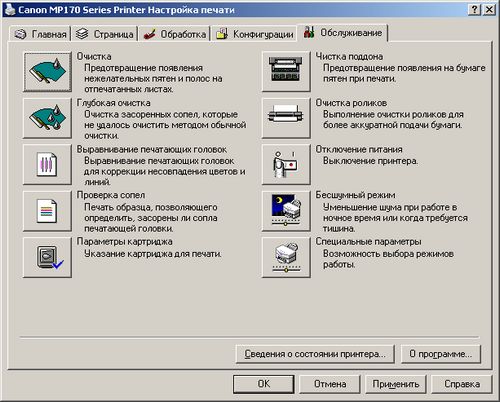Click Отключение питания power off icon
Screen dimensions: 500x402
286,164
